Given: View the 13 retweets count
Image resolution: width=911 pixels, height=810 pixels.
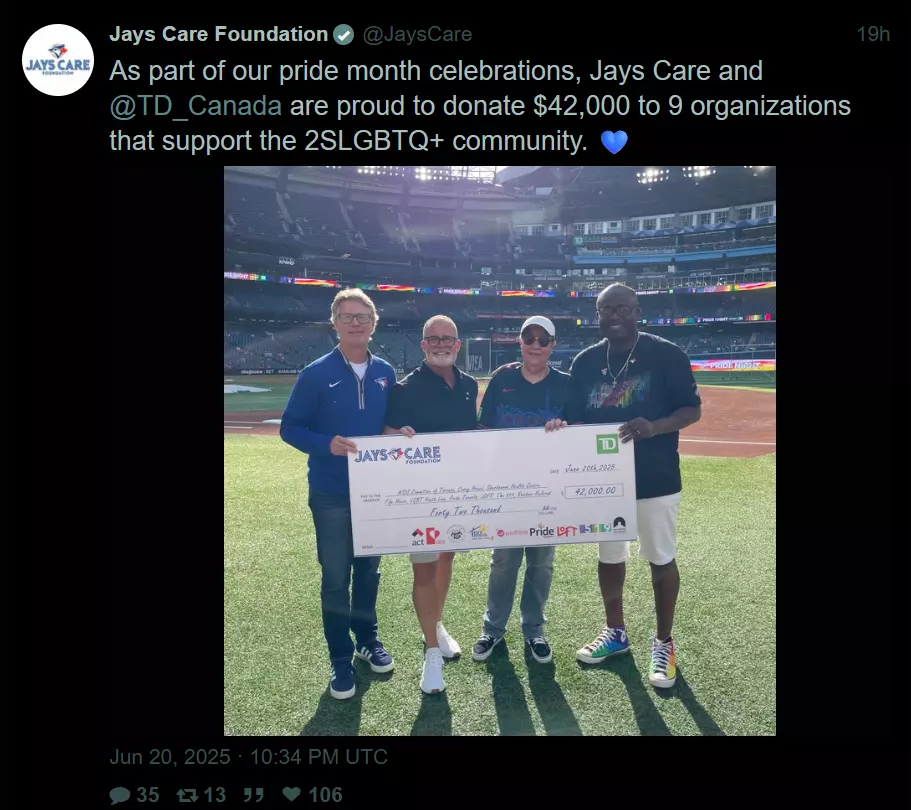Looking at the screenshot, I should coord(214,795).
